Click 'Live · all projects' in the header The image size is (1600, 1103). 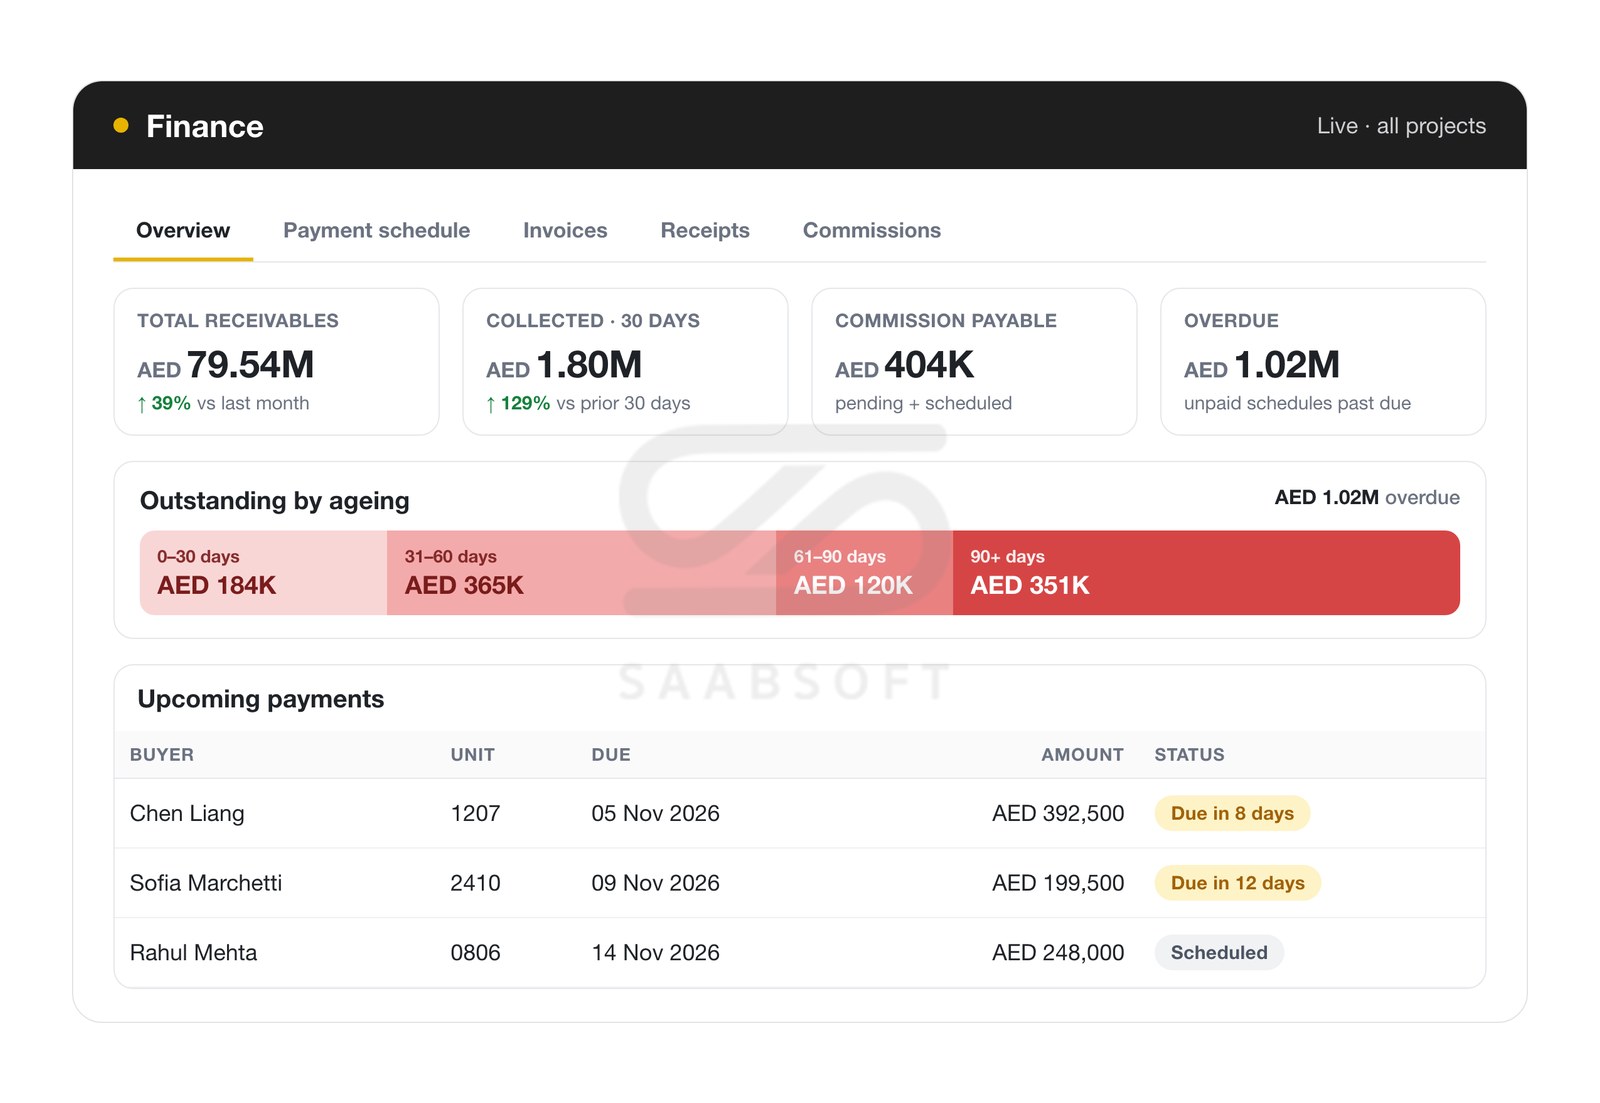1401,126
